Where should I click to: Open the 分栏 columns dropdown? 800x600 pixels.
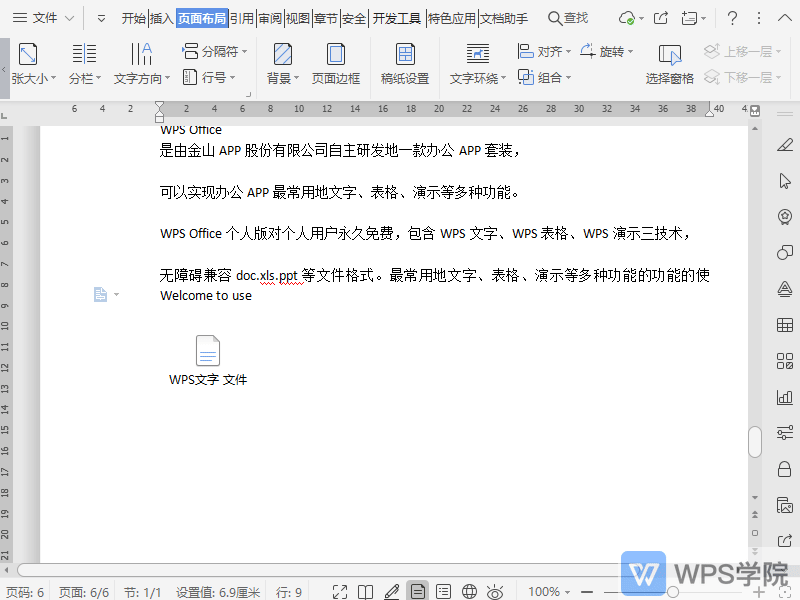point(85,79)
